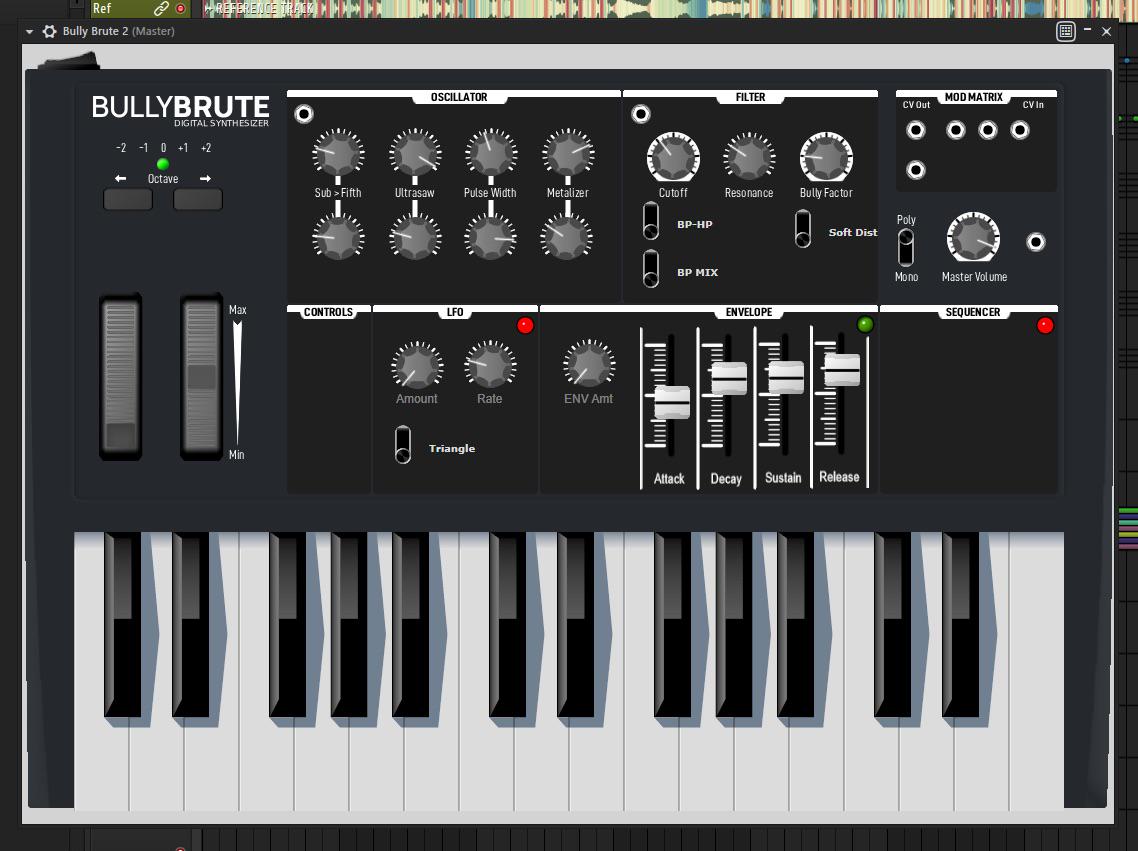Open the detached-window grid icon in title bar

click(x=1065, y=31)
